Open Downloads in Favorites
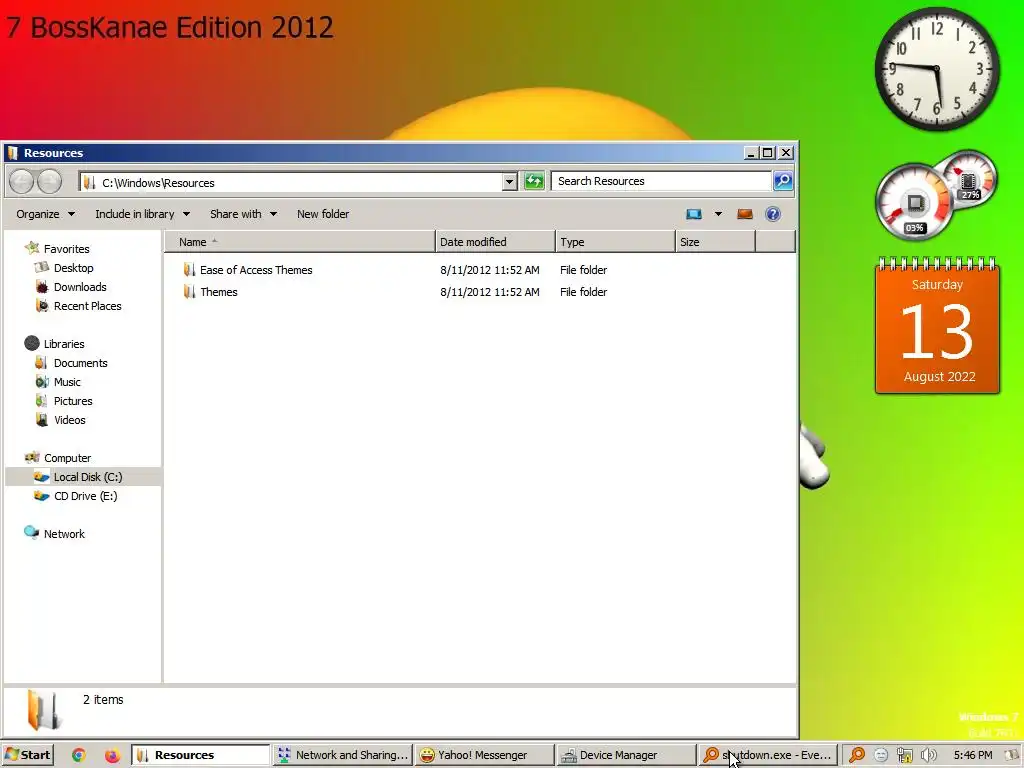1024x768 pixels. point(80,287)
